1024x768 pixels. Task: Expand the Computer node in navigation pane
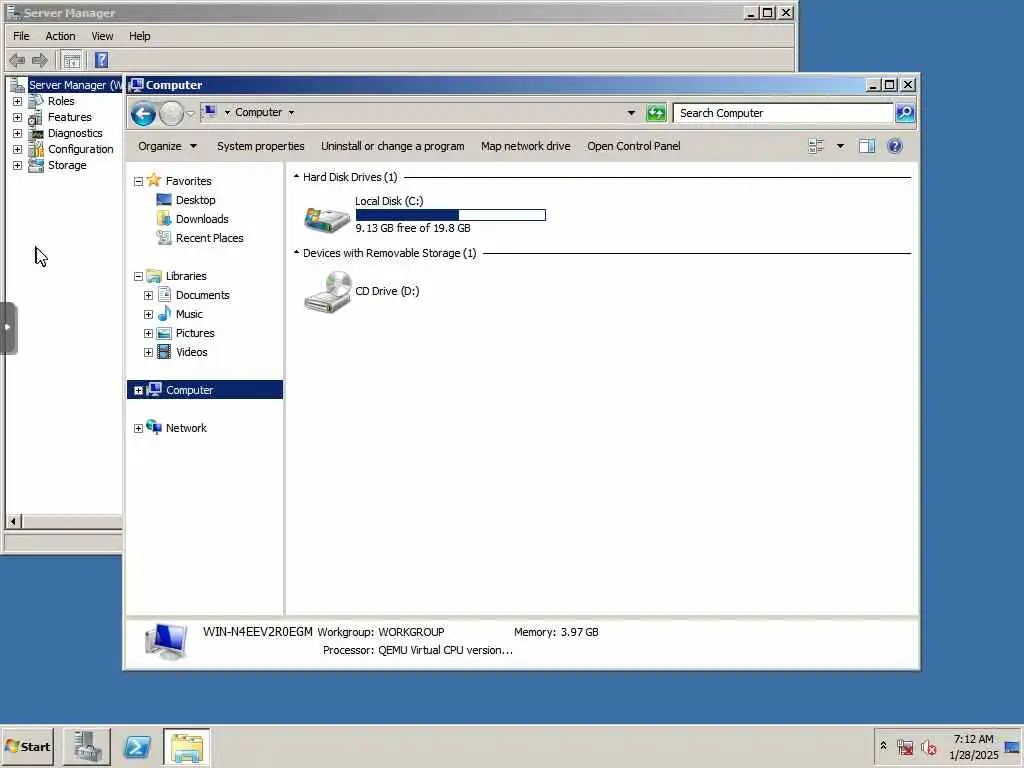click(x=138, y=391)
